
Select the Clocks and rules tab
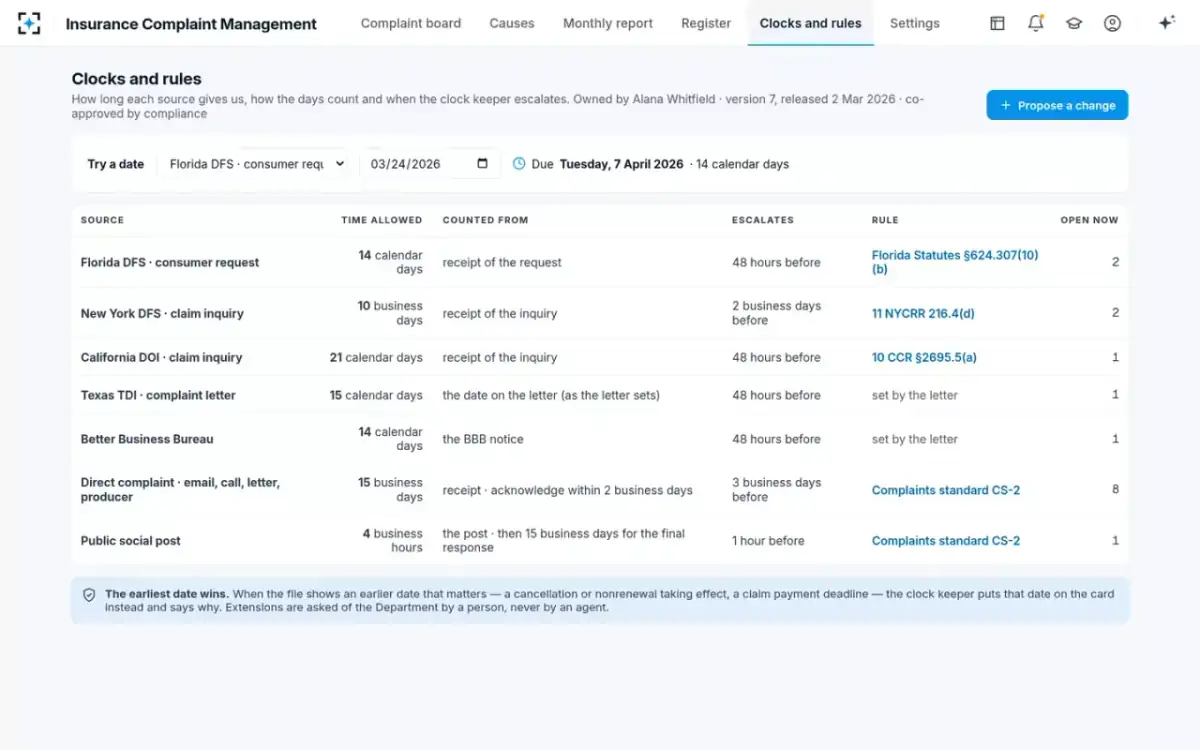[x=811, y=23]
